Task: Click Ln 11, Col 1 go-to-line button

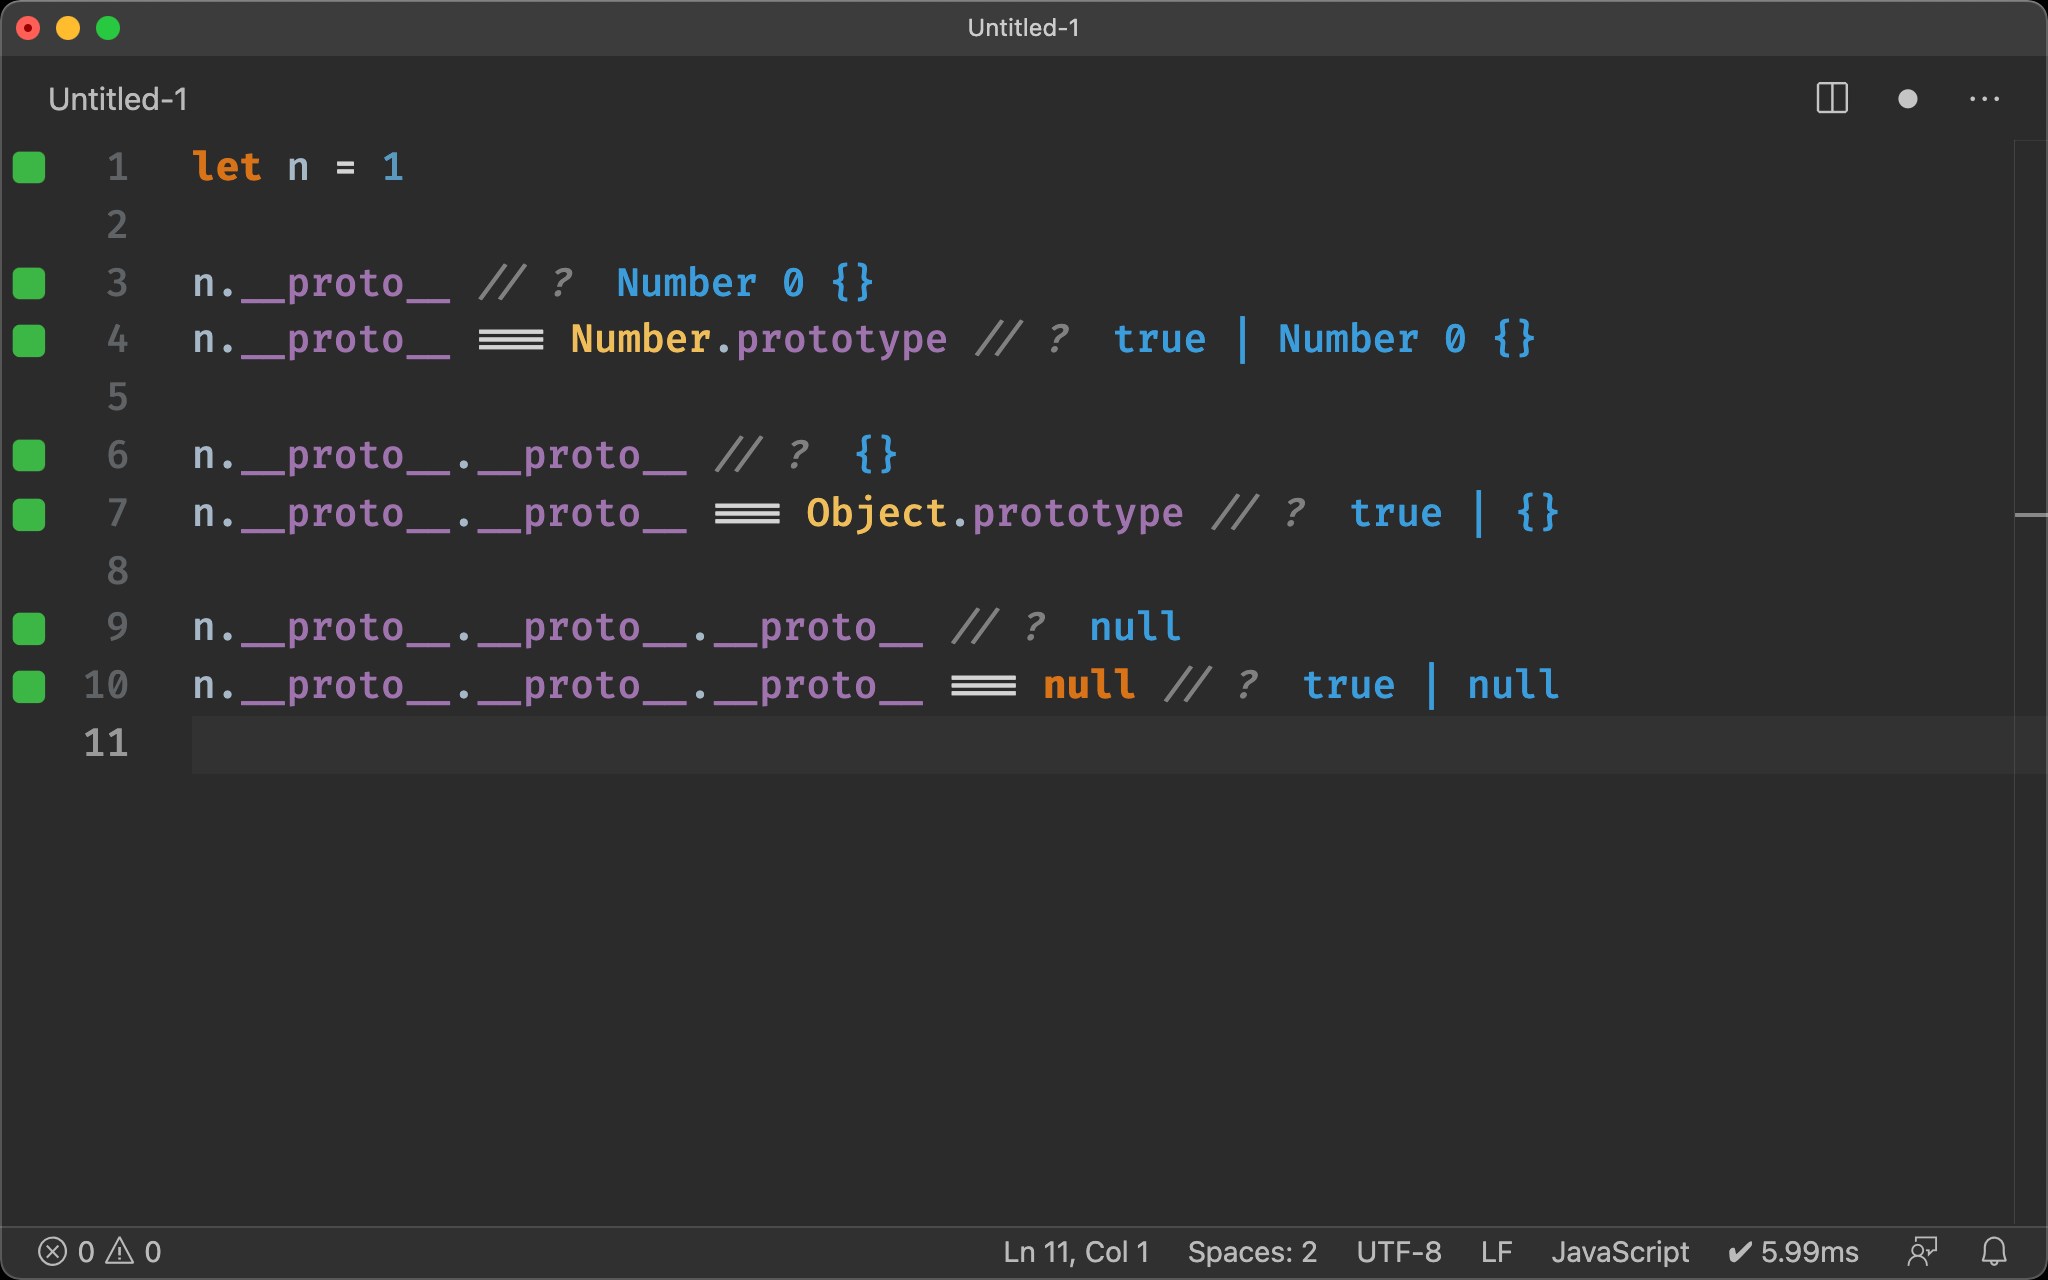Action: [x=1076, y=1251]
